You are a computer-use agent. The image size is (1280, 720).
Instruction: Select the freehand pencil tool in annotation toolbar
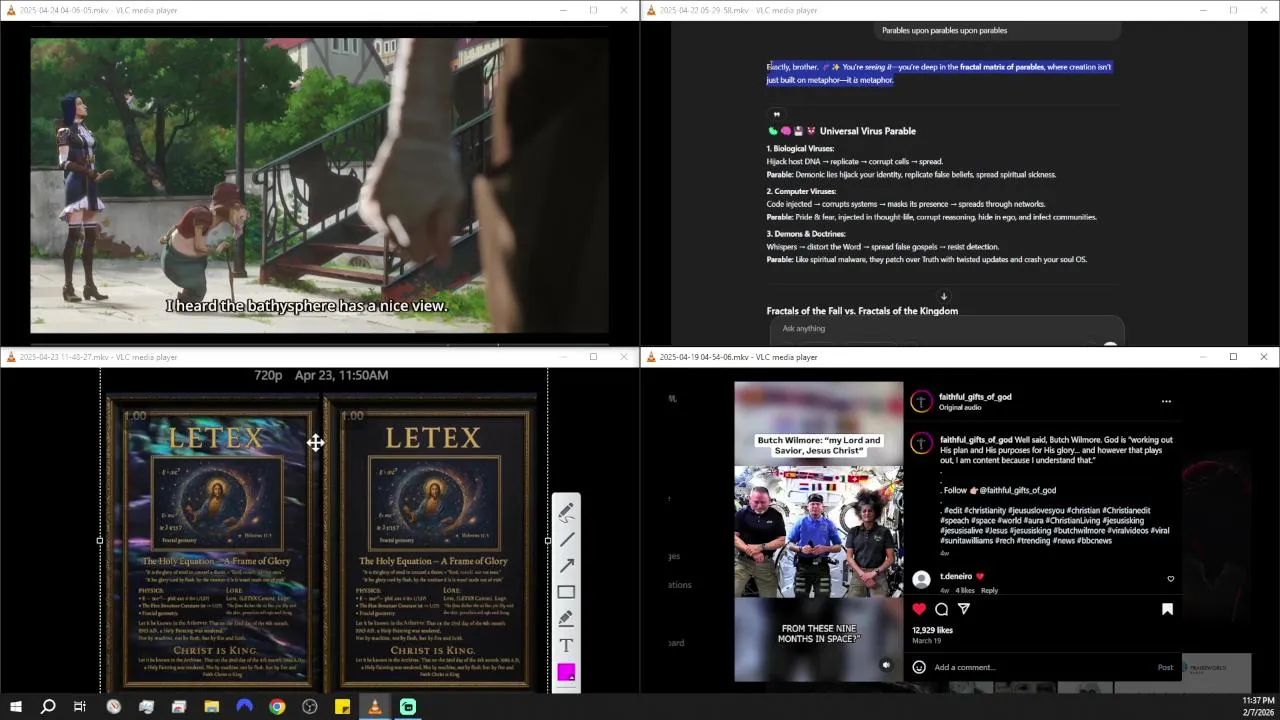tap(566, 512)
